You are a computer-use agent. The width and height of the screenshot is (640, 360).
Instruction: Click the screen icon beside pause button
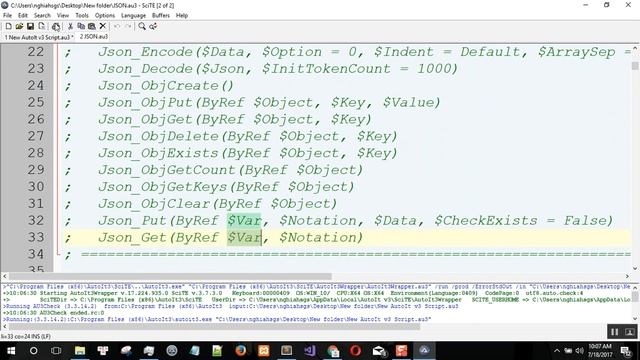point(629,332)
